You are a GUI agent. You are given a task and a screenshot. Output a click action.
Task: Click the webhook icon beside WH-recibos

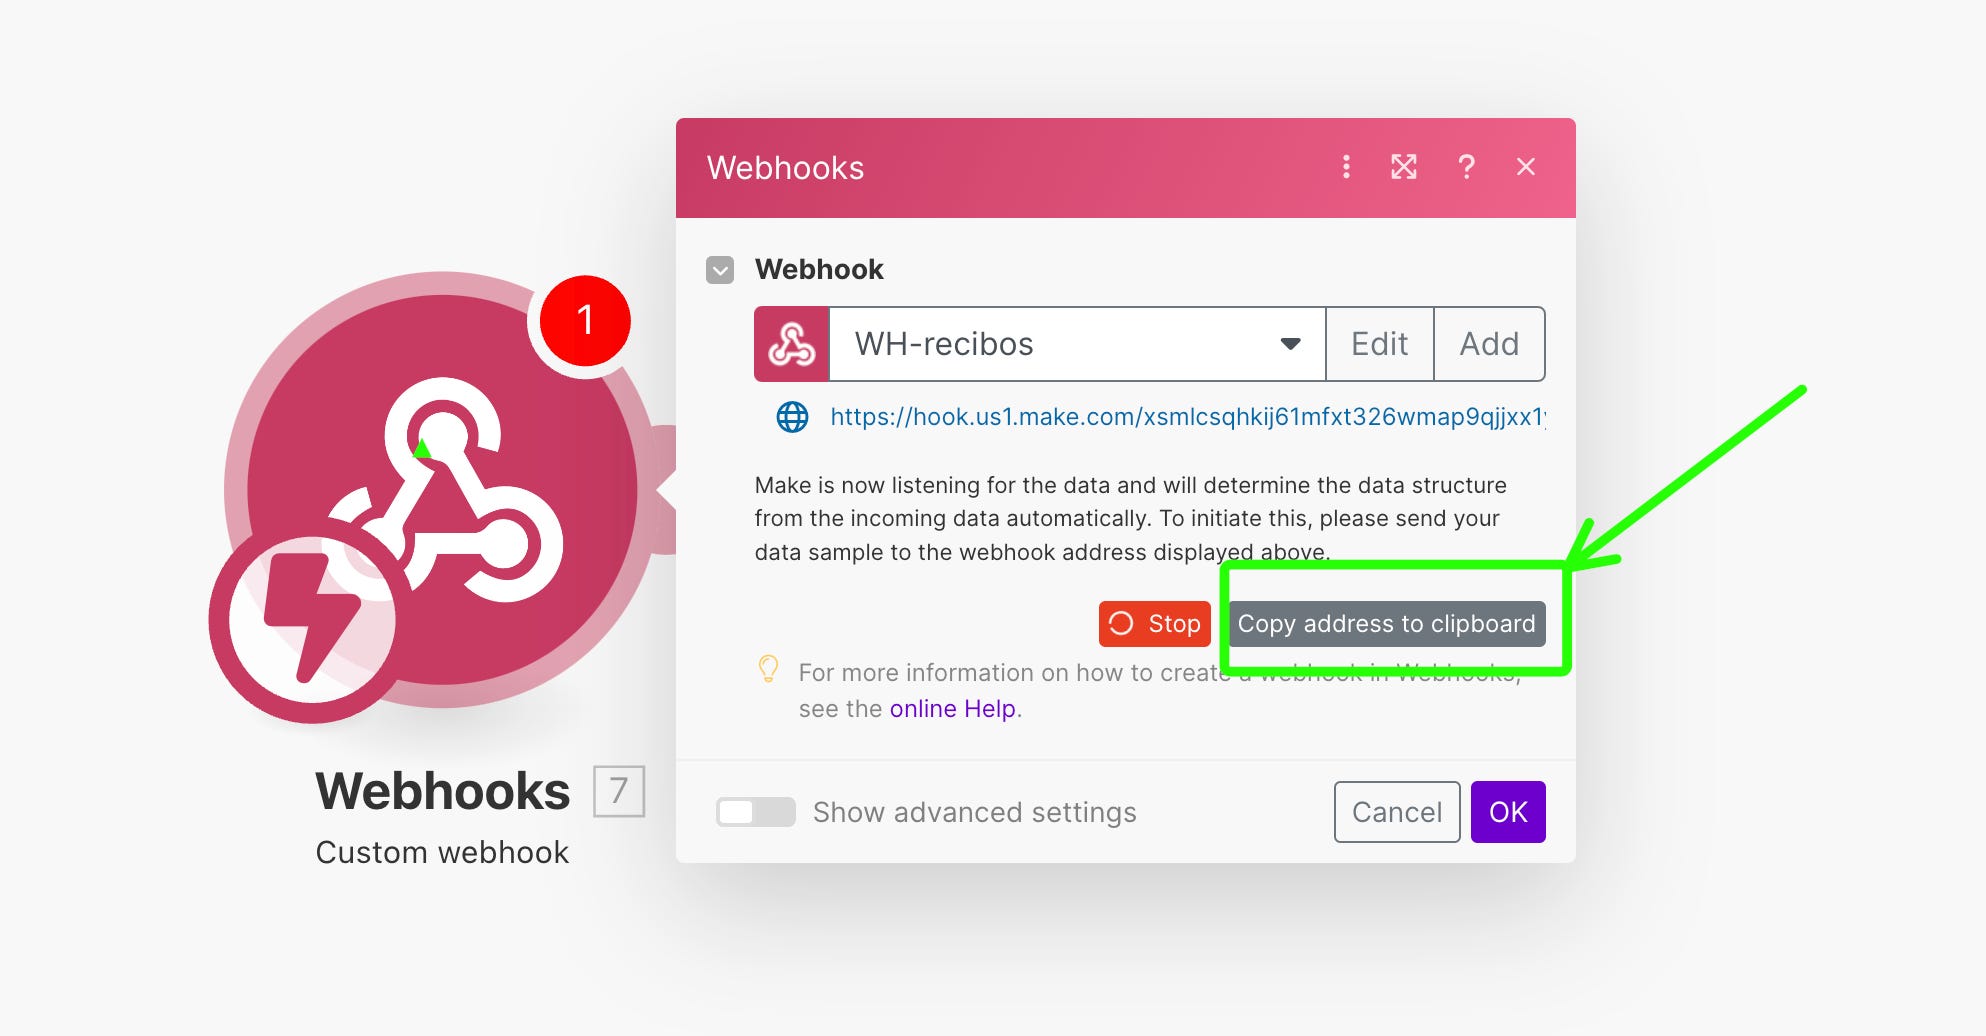792,344
